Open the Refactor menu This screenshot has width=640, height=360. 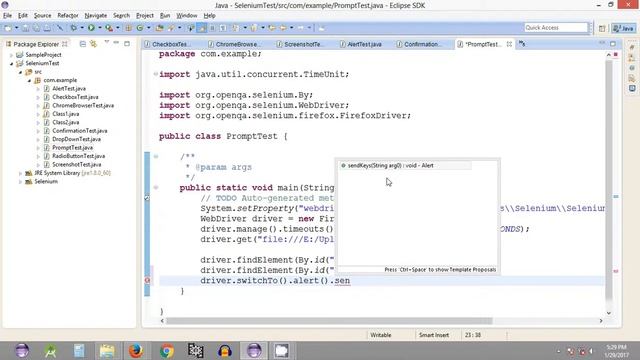point(68,16)
